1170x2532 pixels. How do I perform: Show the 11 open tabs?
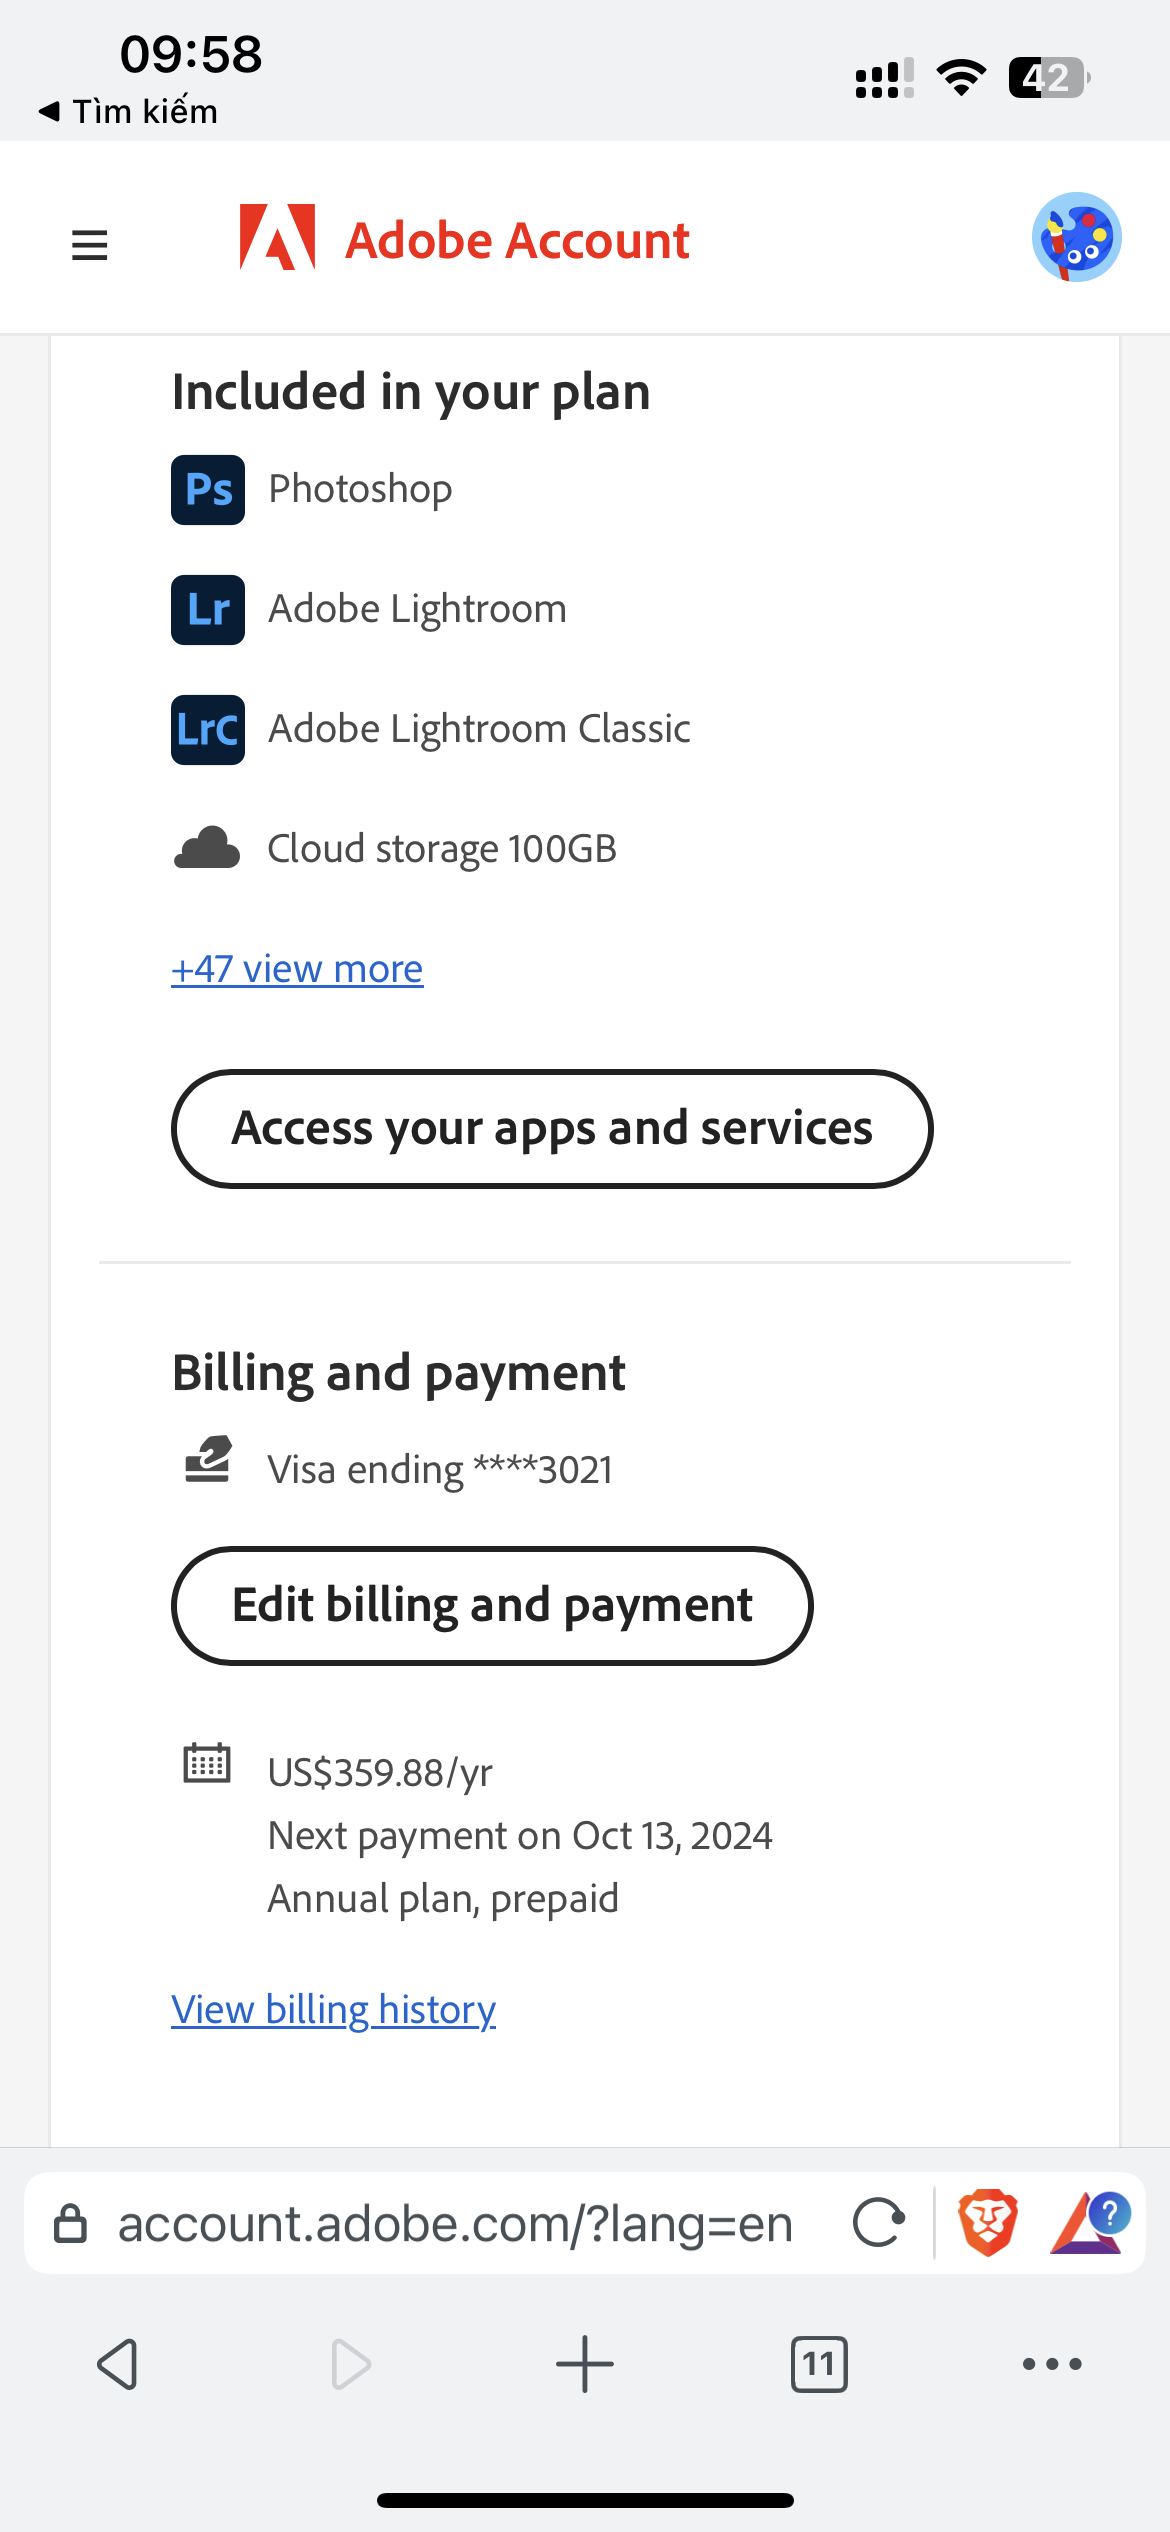point(819,2365)
